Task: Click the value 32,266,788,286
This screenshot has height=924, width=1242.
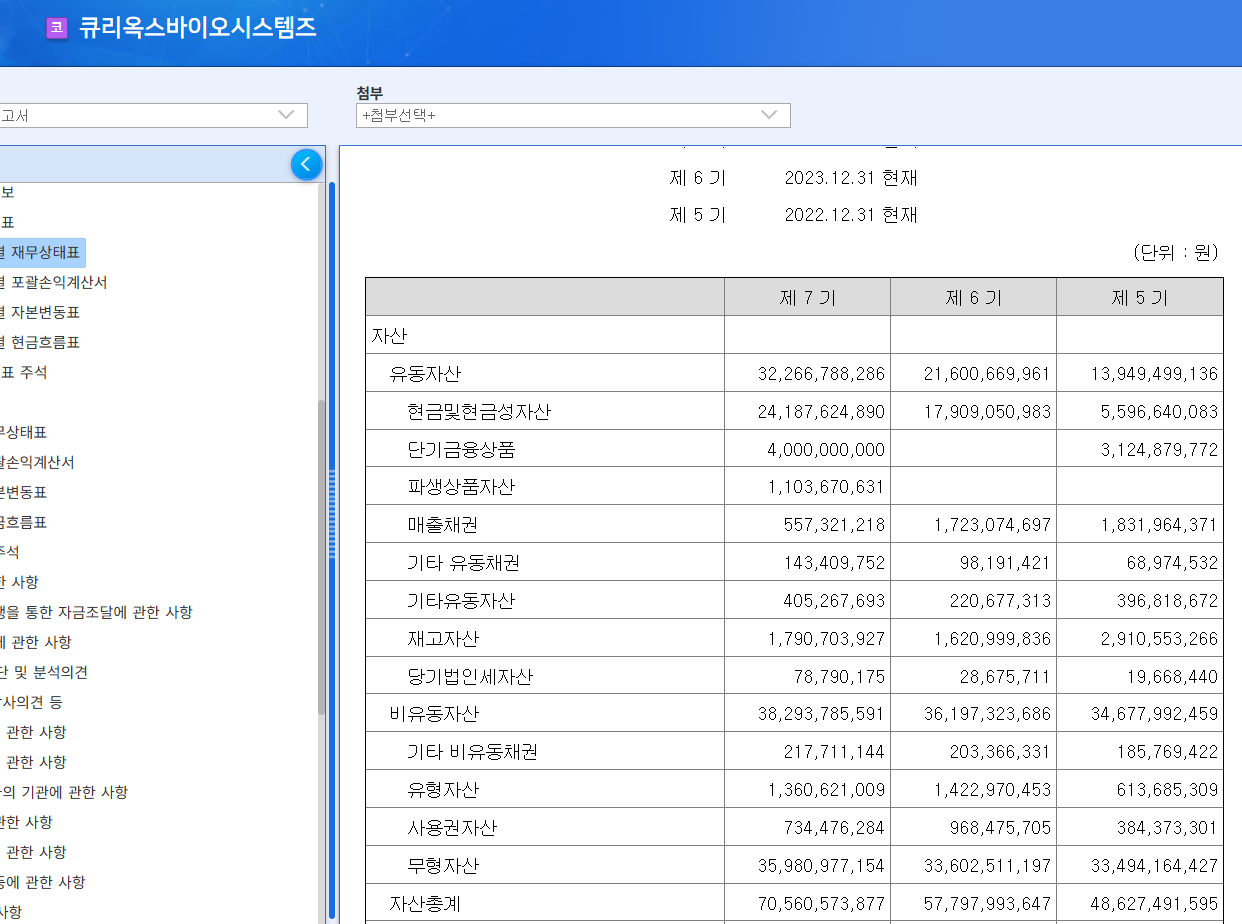Action: 822,374
